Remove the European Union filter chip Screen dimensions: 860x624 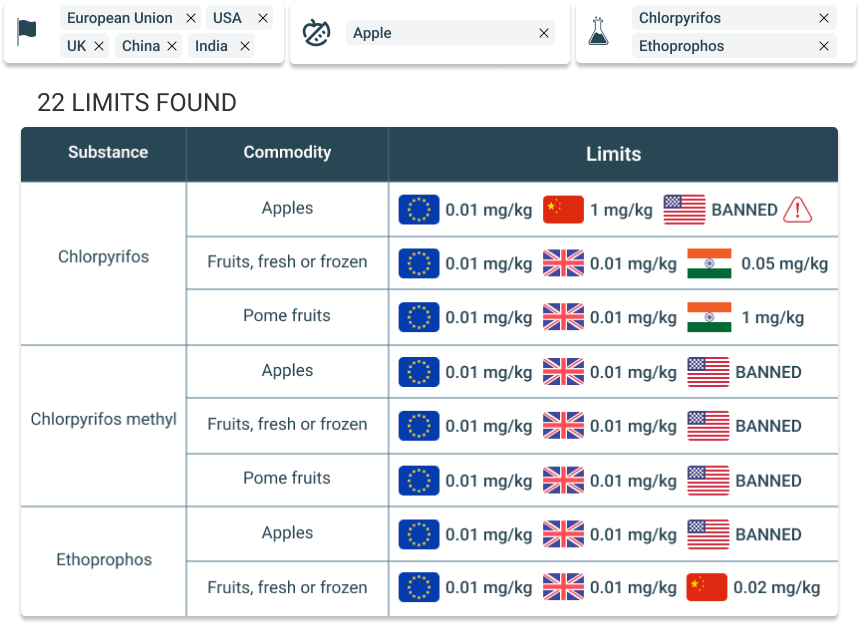190,17
